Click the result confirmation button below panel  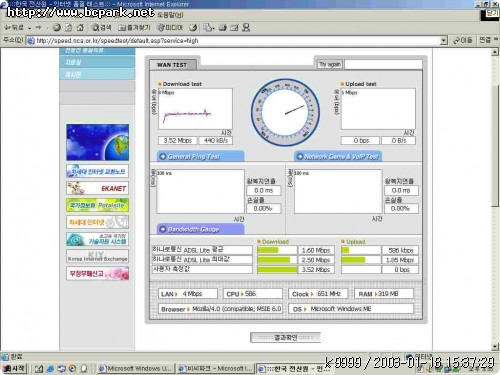(x=285, y=337)
